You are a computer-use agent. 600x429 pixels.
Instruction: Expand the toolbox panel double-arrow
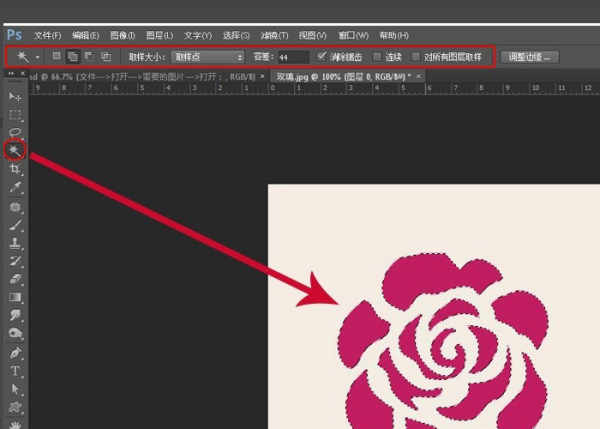11,73
